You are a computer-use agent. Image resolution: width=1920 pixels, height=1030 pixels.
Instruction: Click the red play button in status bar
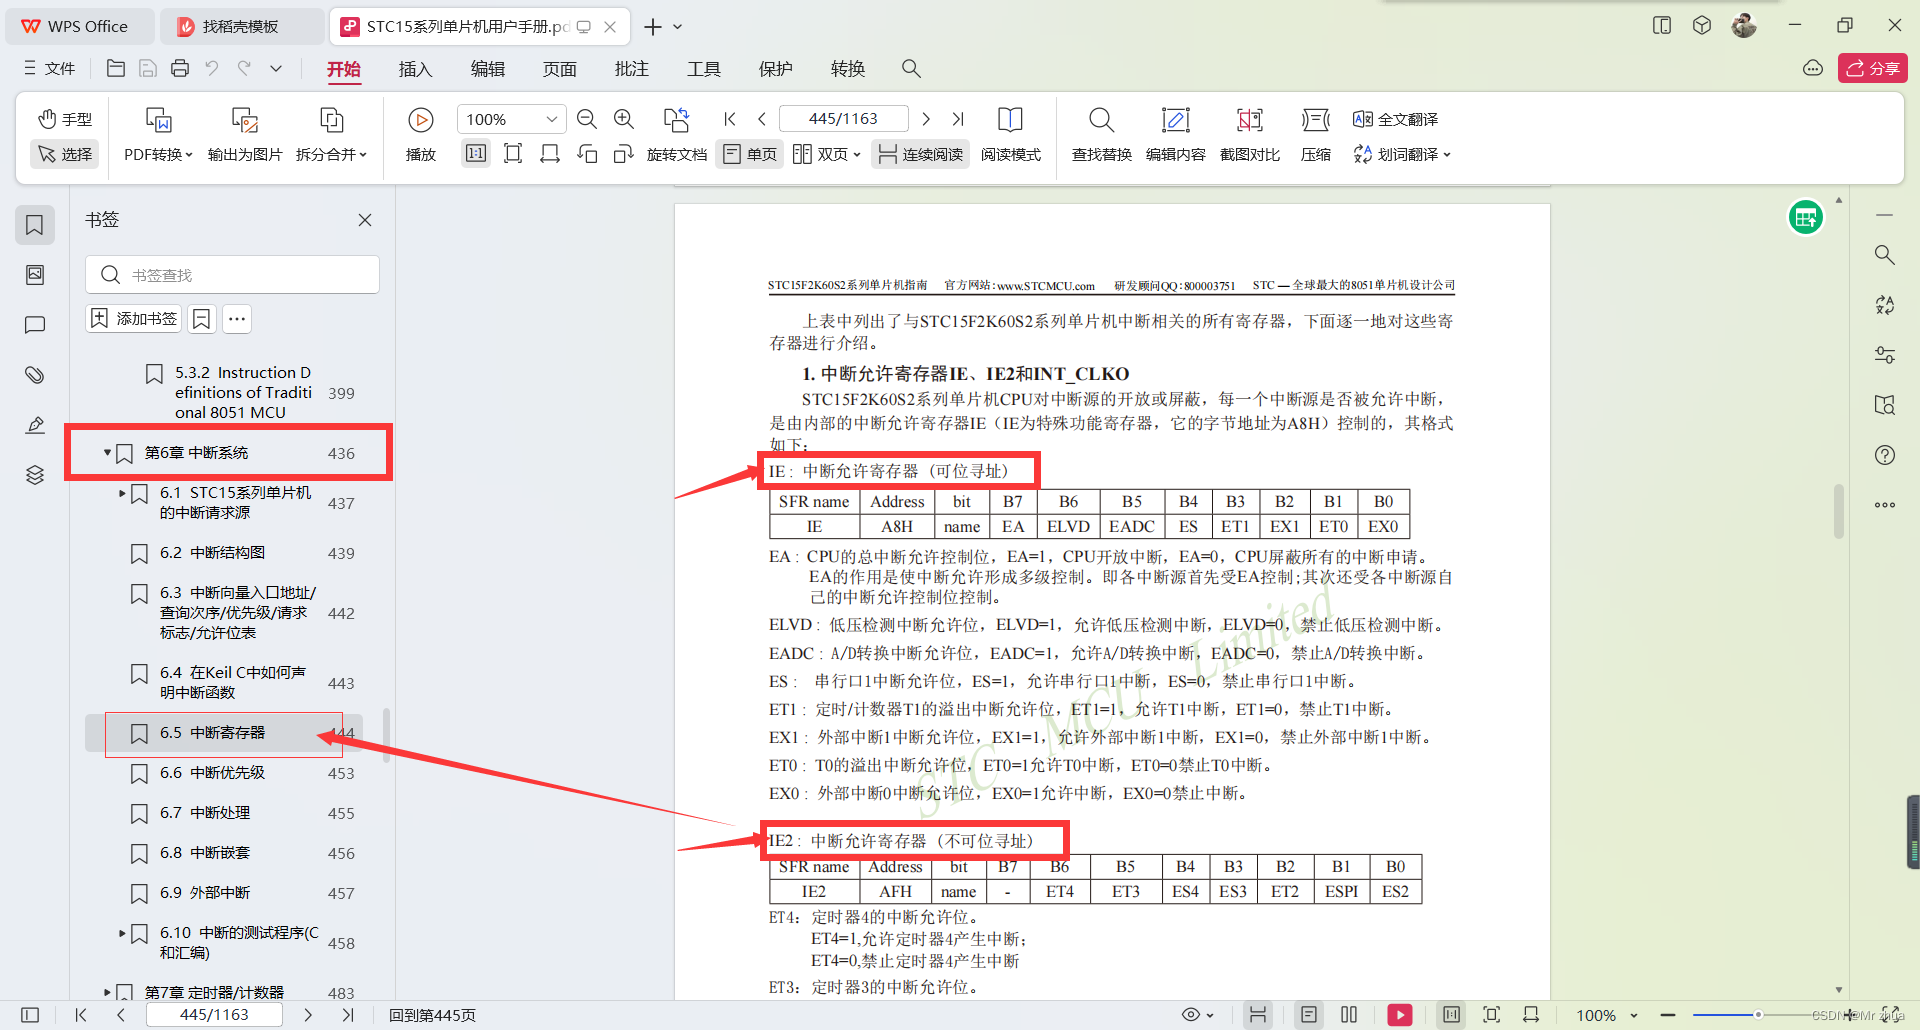[x=1400, y=1015]
